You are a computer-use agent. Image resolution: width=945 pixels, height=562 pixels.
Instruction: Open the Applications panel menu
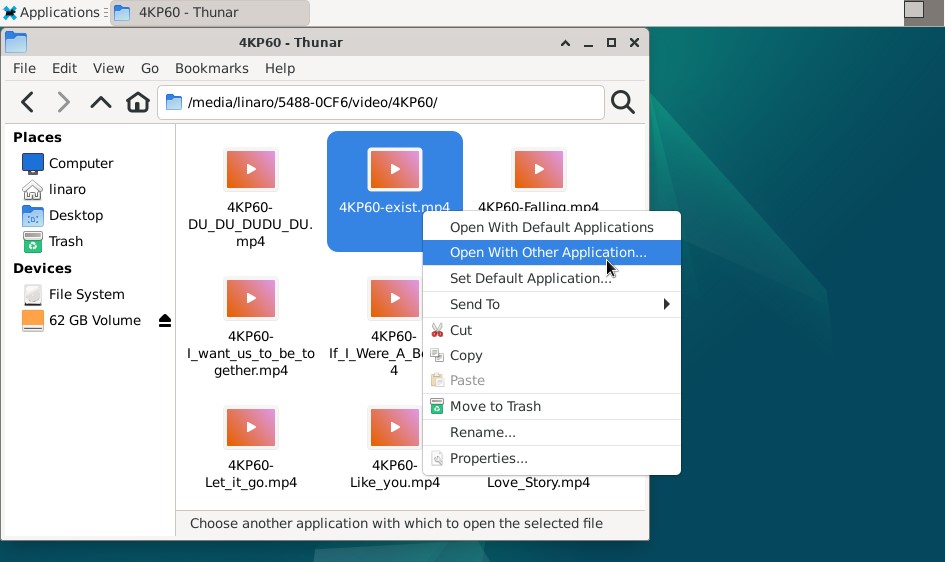click(x=53, y=12)
